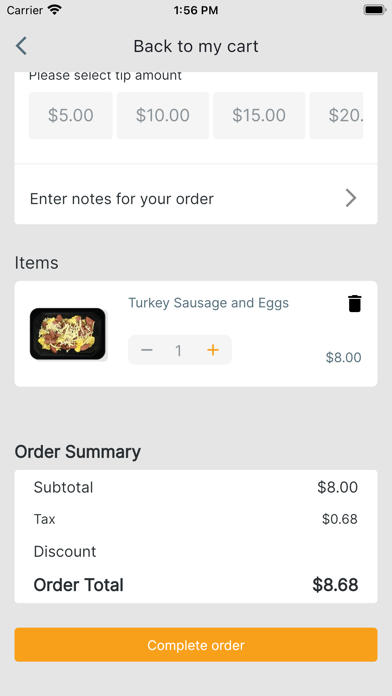Click the WiFi status icon

55,10
